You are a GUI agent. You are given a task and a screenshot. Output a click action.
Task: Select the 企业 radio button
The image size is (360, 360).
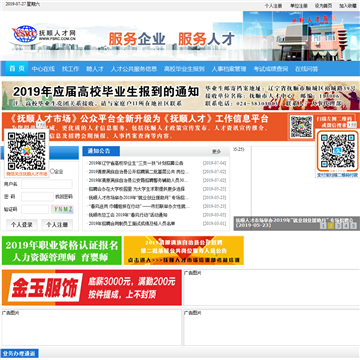point(52,171)
